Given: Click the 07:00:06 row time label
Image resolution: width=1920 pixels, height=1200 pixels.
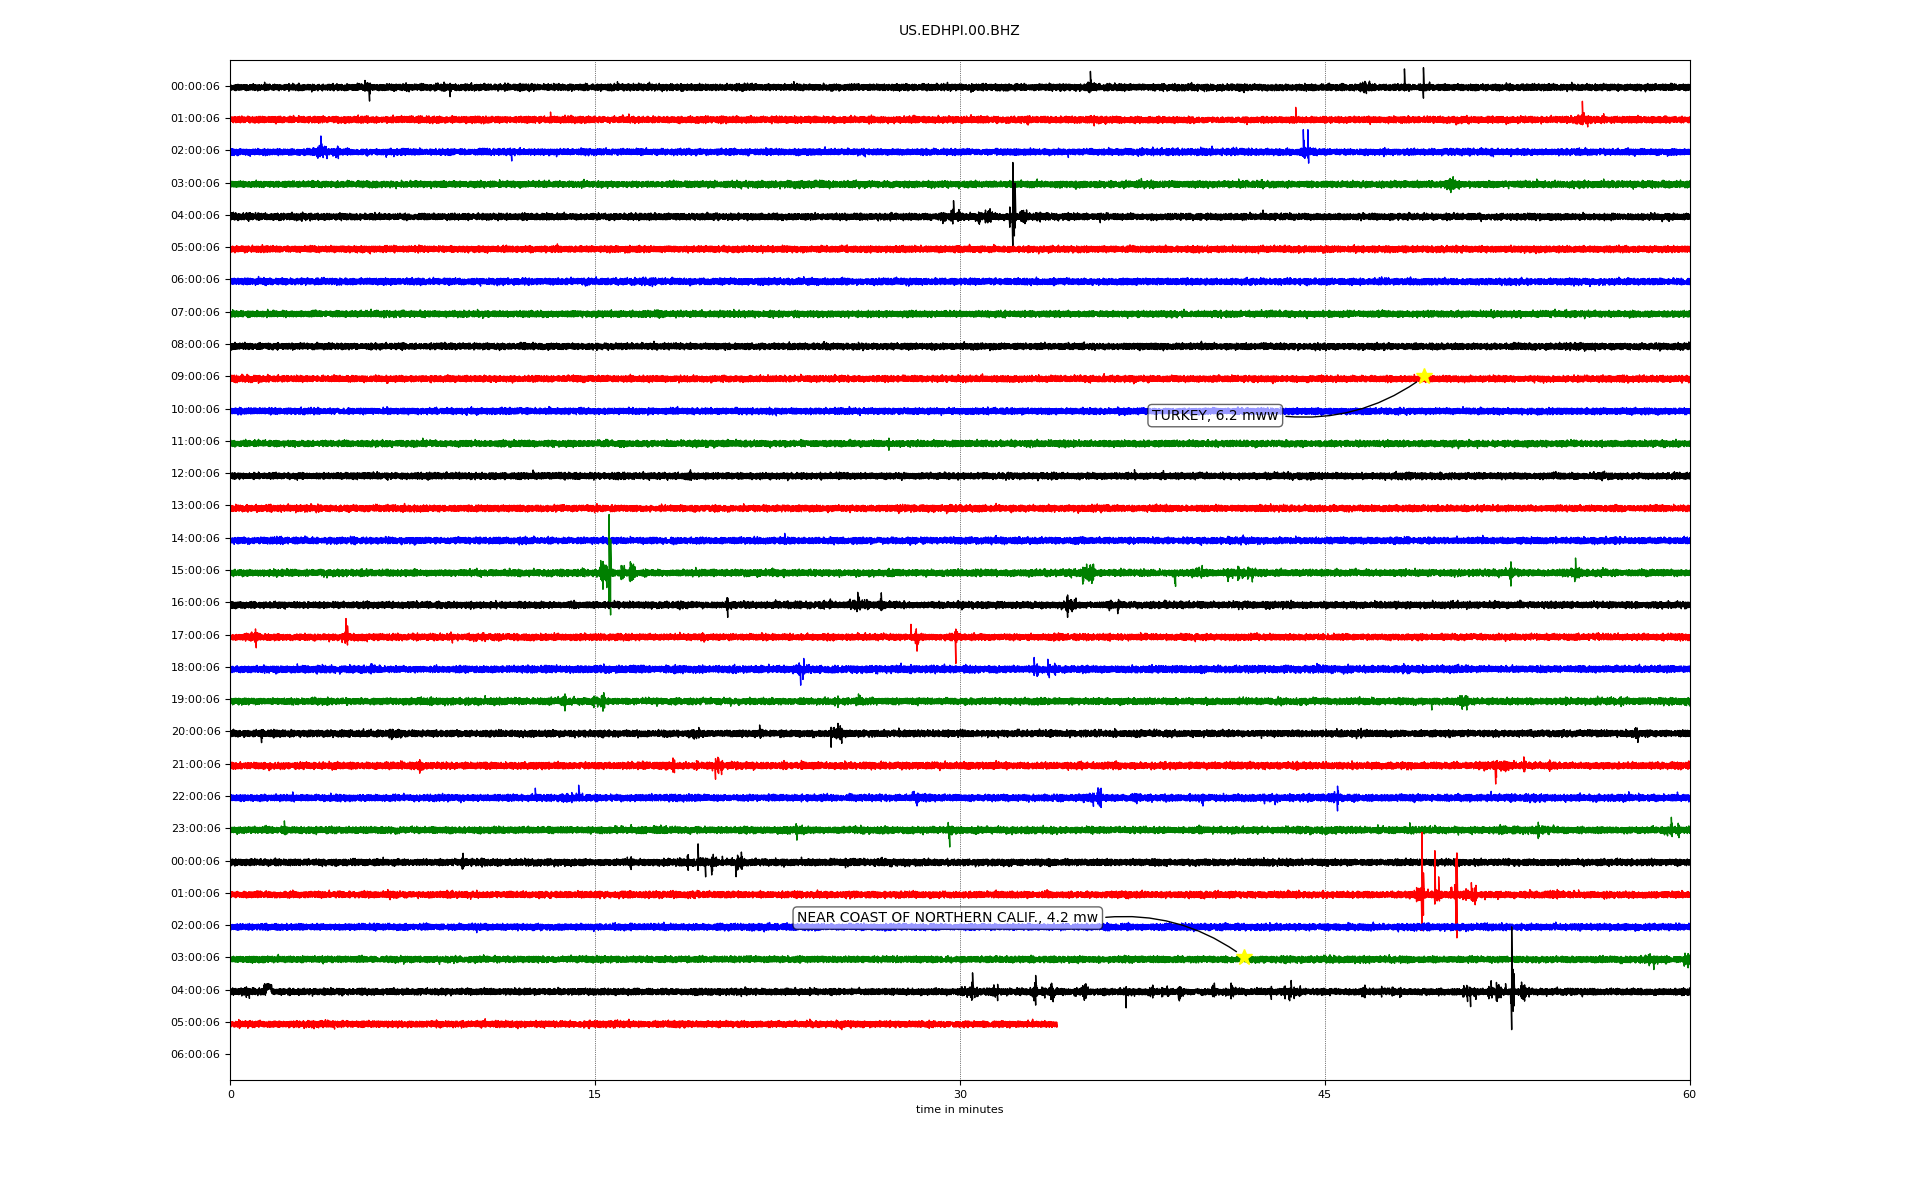Looking at the screenshot, I should 195,312.
